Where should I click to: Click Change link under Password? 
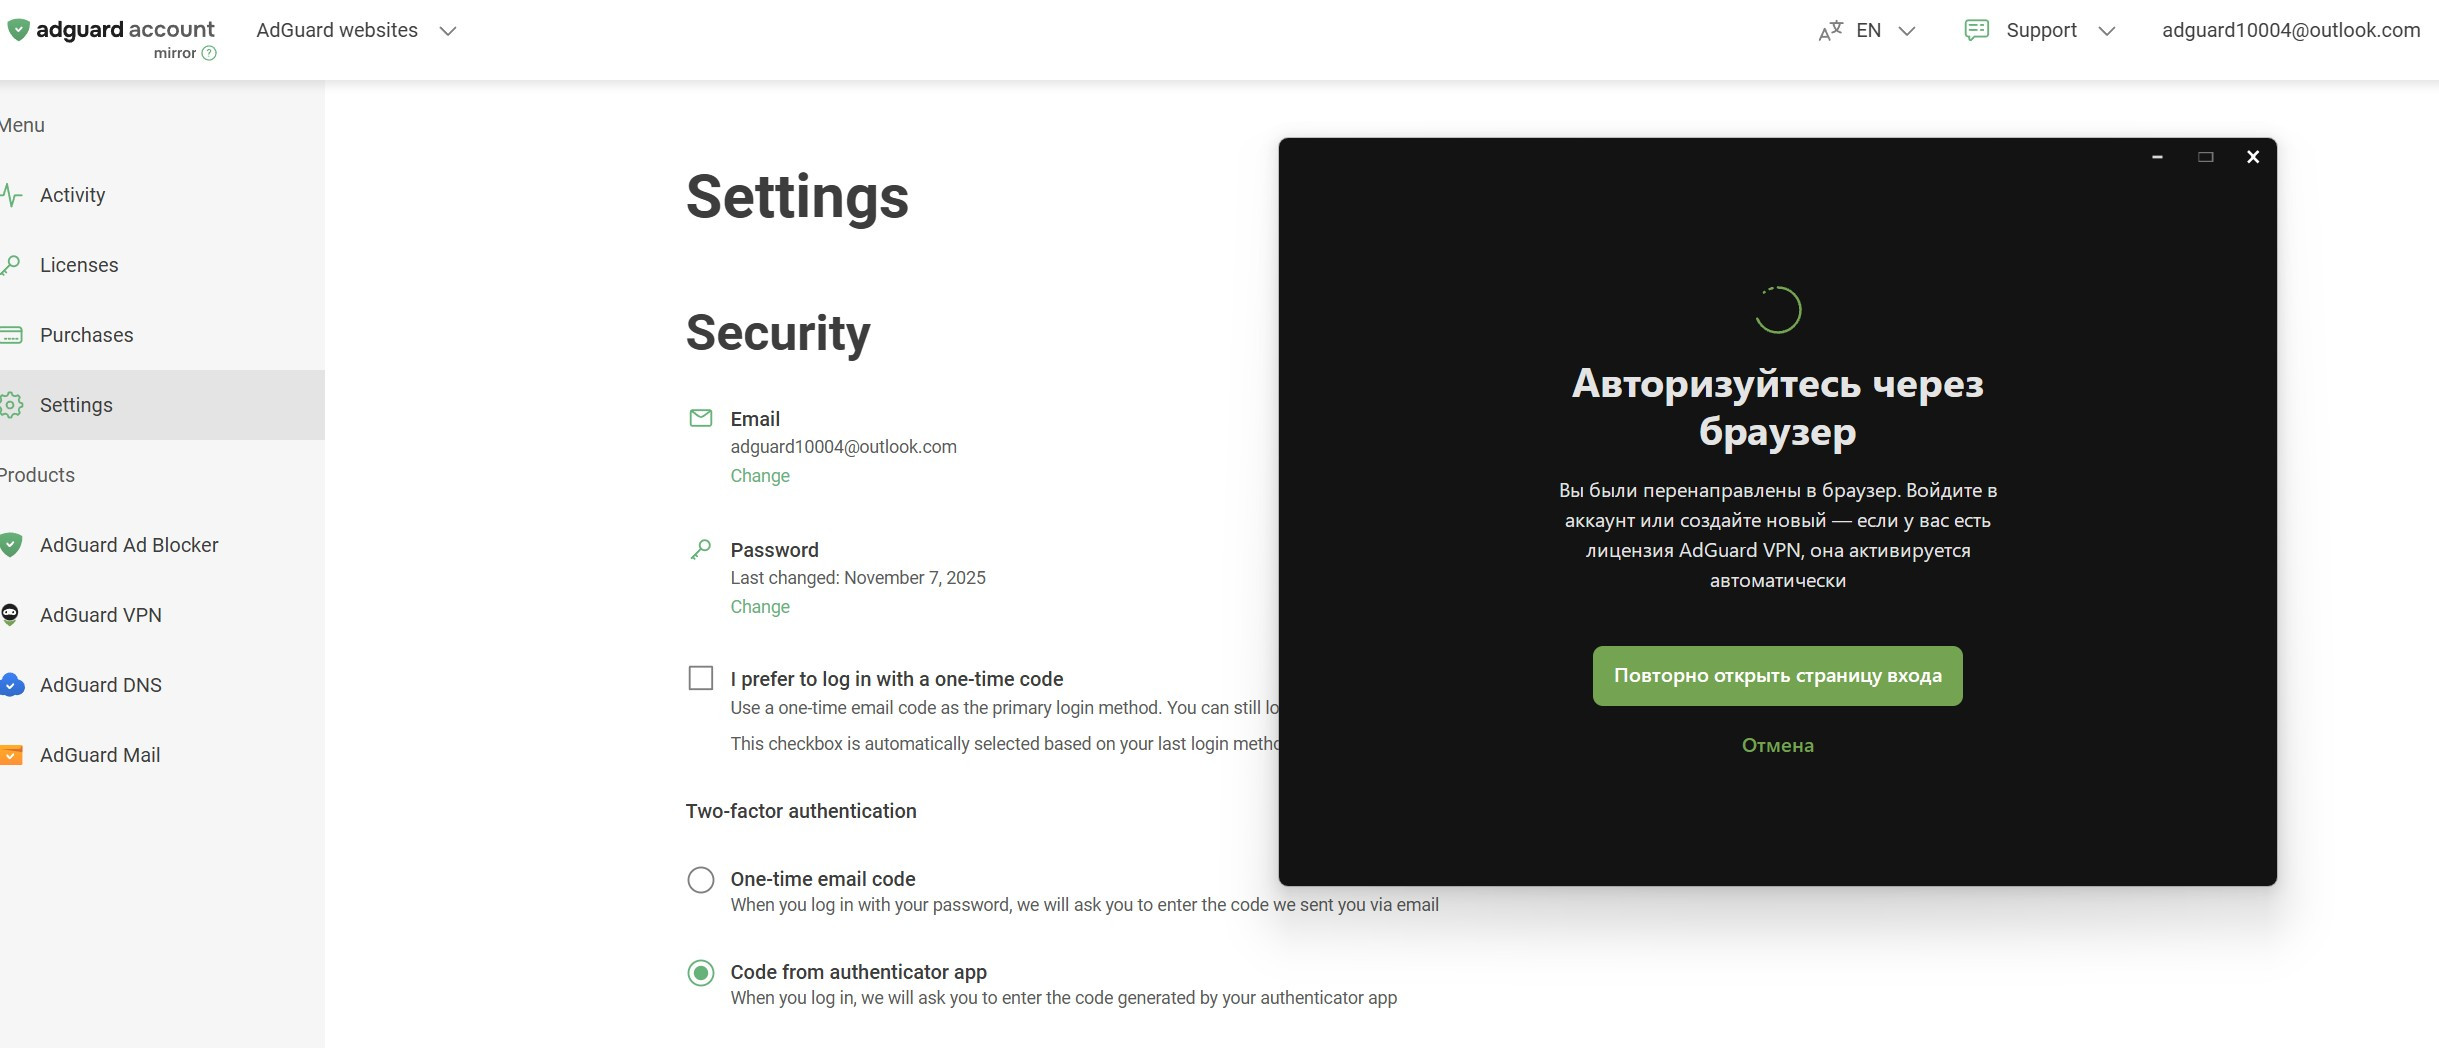coord(760,607)
